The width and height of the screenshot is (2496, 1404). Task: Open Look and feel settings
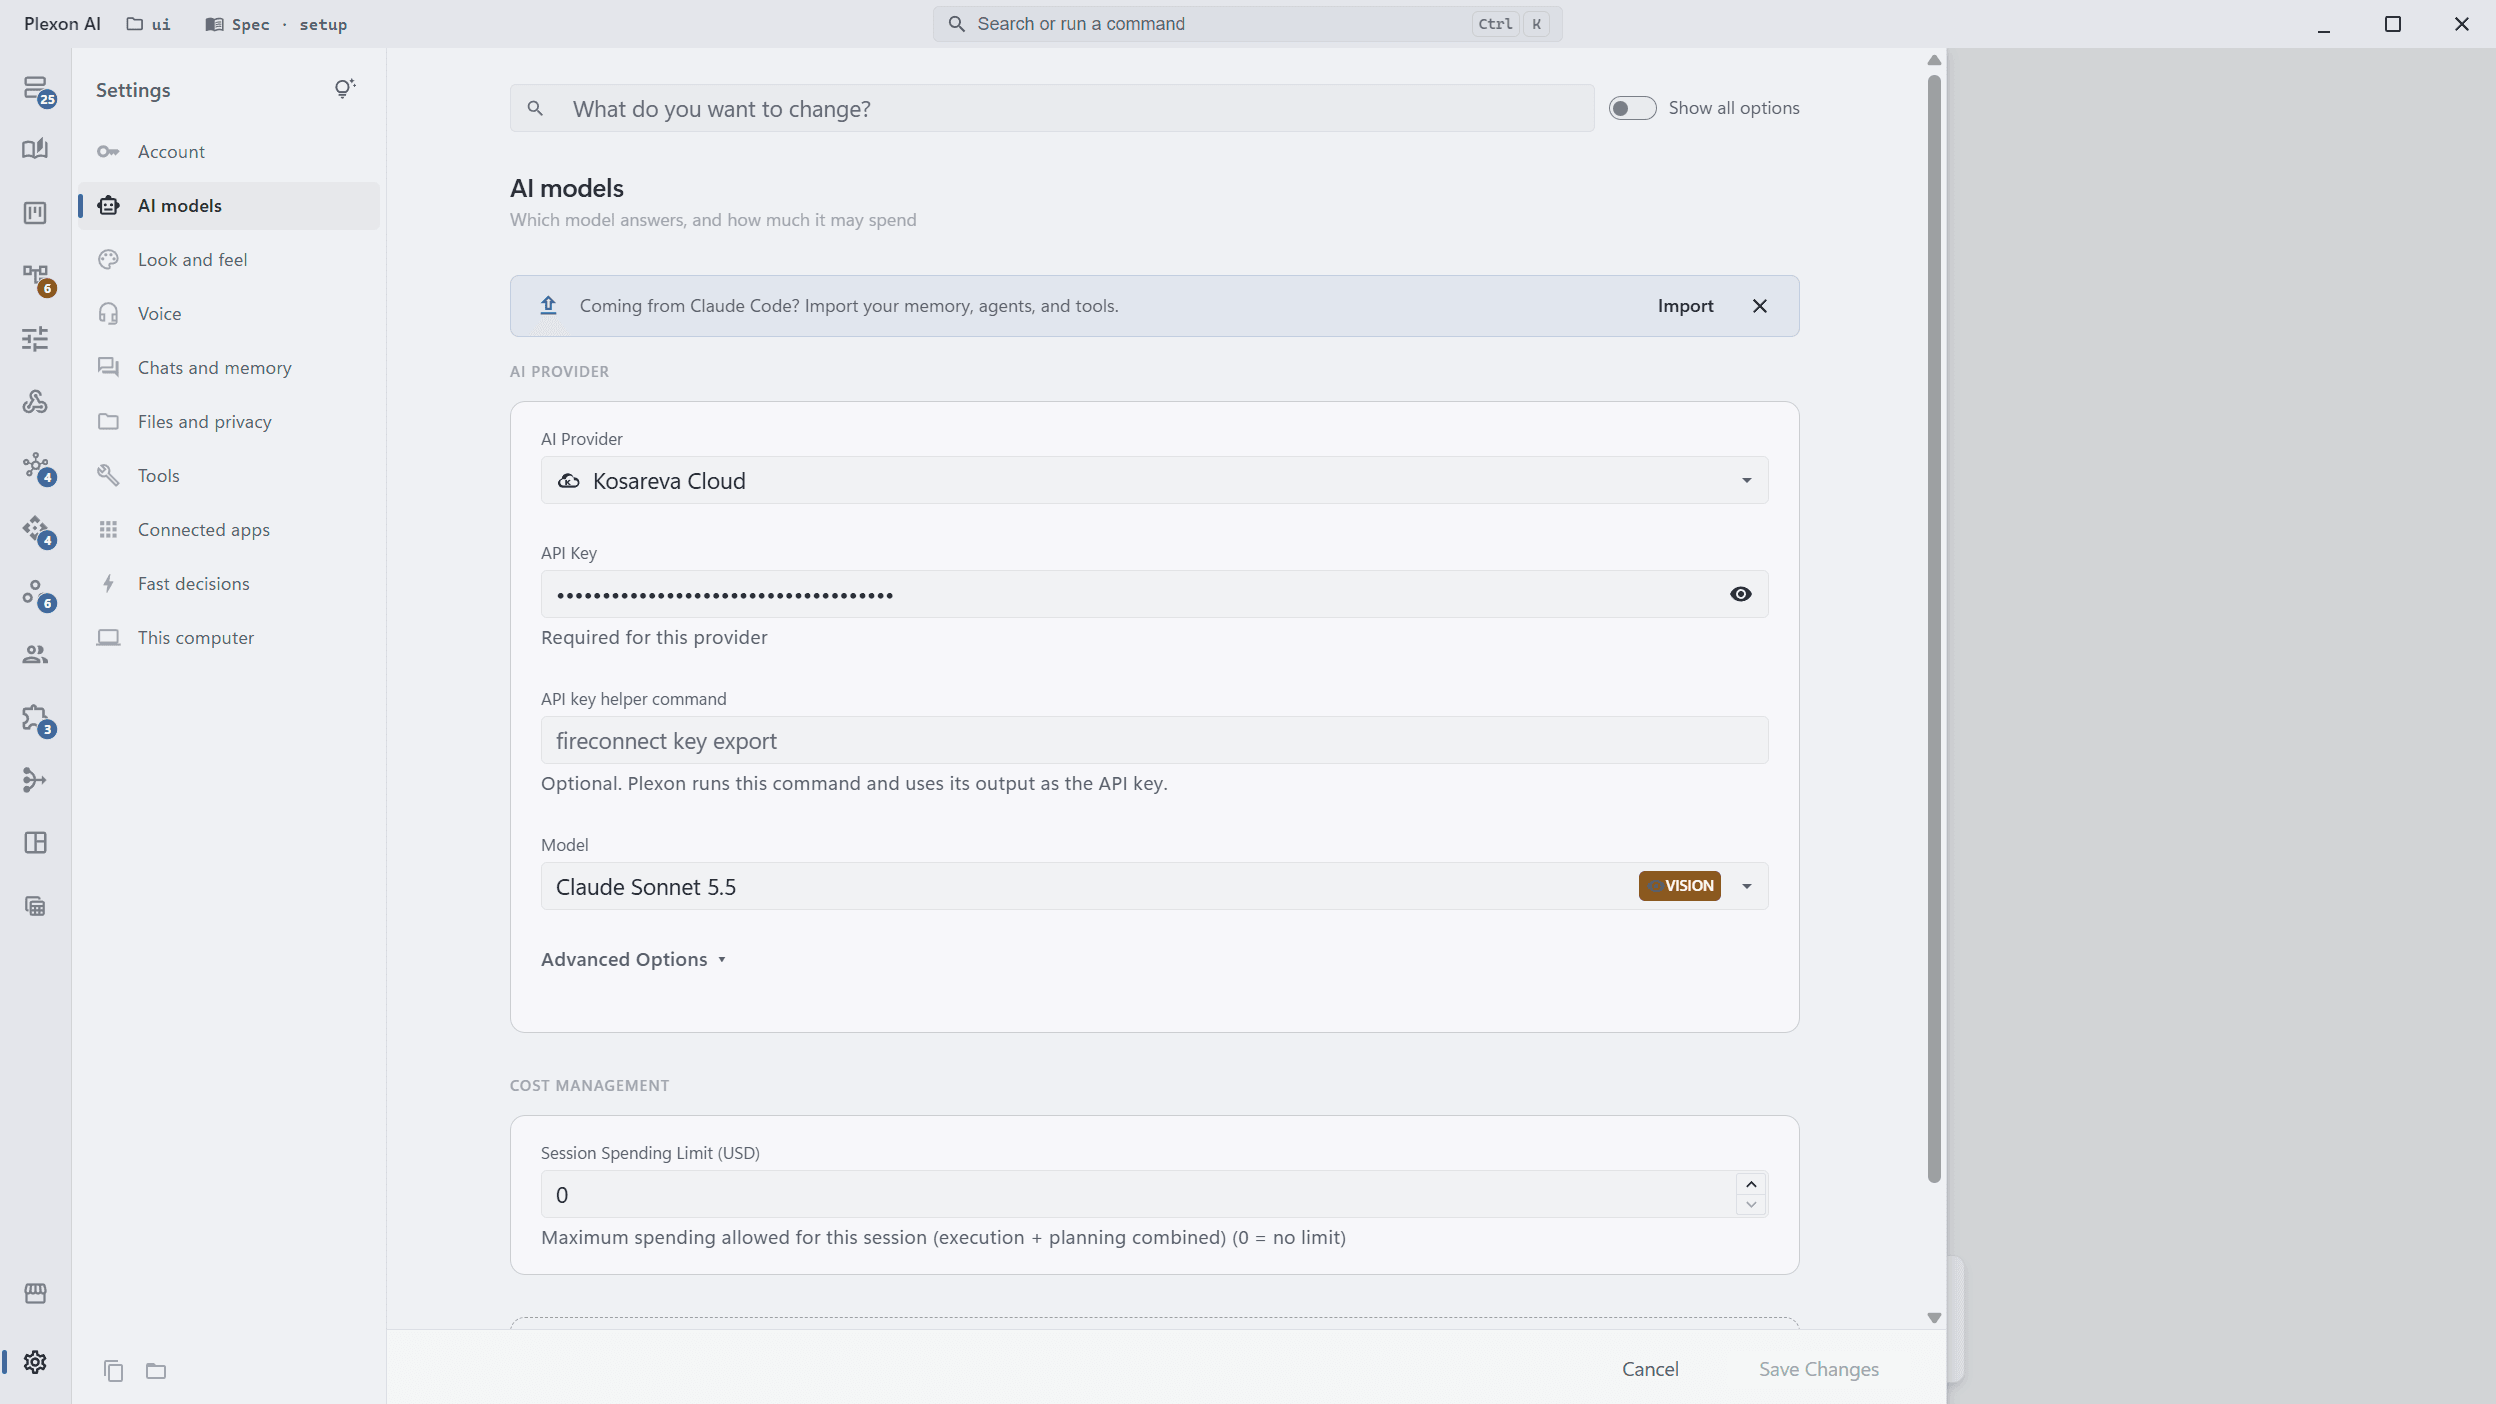[229, 260]
